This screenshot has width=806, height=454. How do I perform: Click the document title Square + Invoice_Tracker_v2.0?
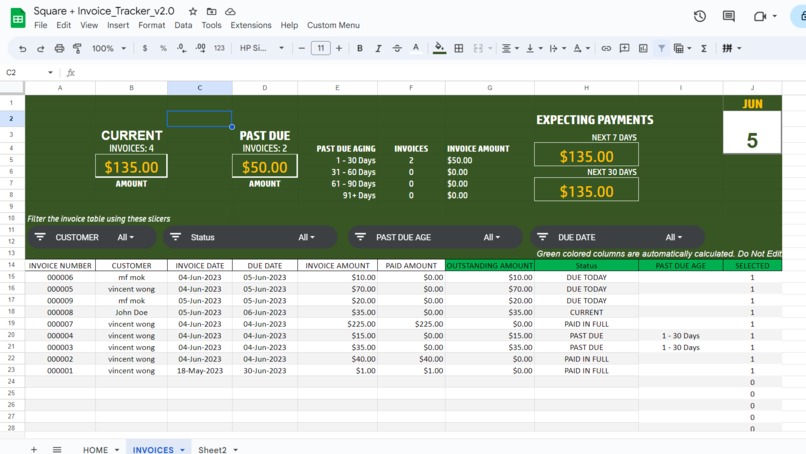(104, 11)
